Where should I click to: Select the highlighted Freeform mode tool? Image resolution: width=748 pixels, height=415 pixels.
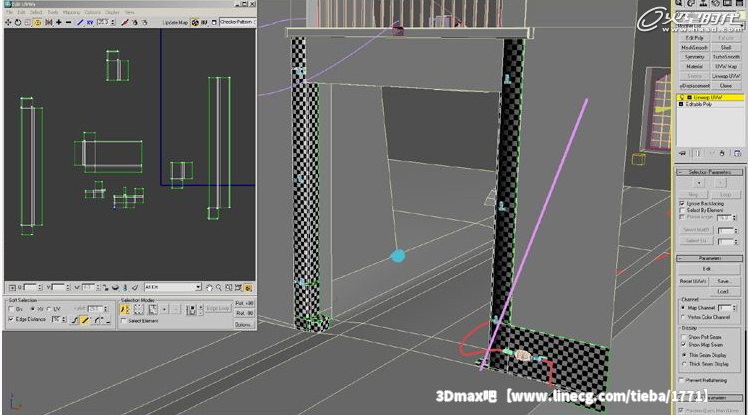click(x=38, y=22)
